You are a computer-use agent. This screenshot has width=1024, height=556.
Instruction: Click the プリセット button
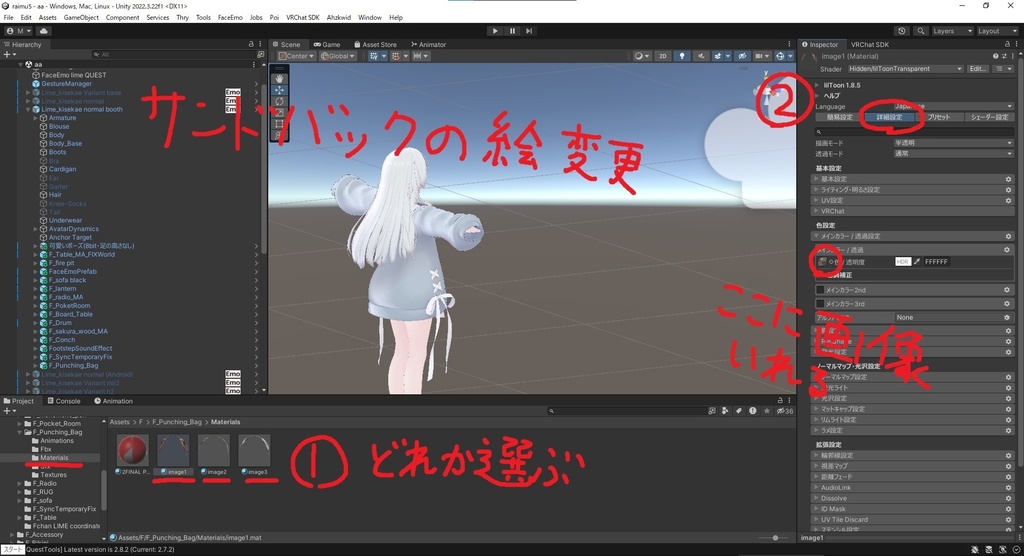click(x=938, y=117)
